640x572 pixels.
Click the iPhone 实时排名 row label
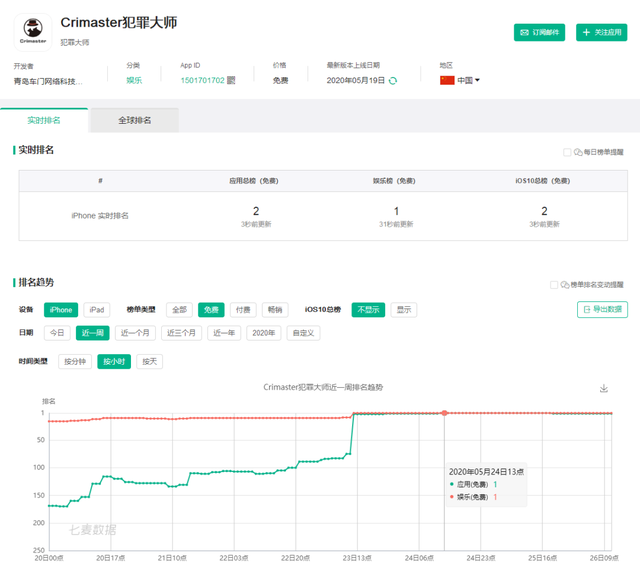click(100, 216)
